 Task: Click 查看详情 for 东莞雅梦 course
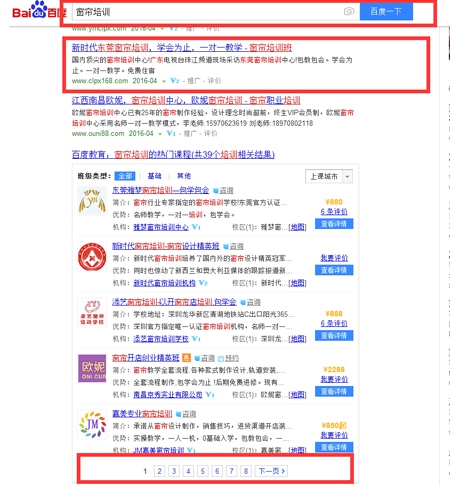[334, 224]
